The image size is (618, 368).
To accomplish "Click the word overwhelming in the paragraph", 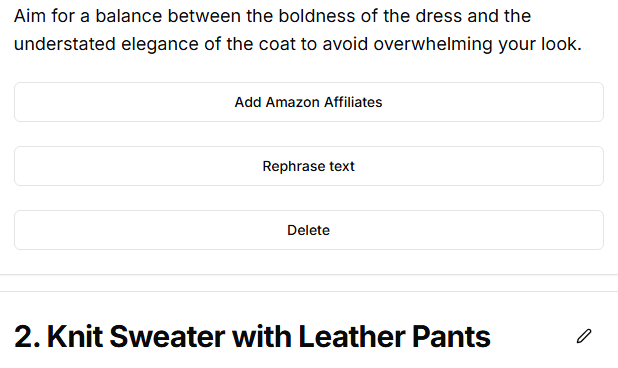I will pos(433,44).
